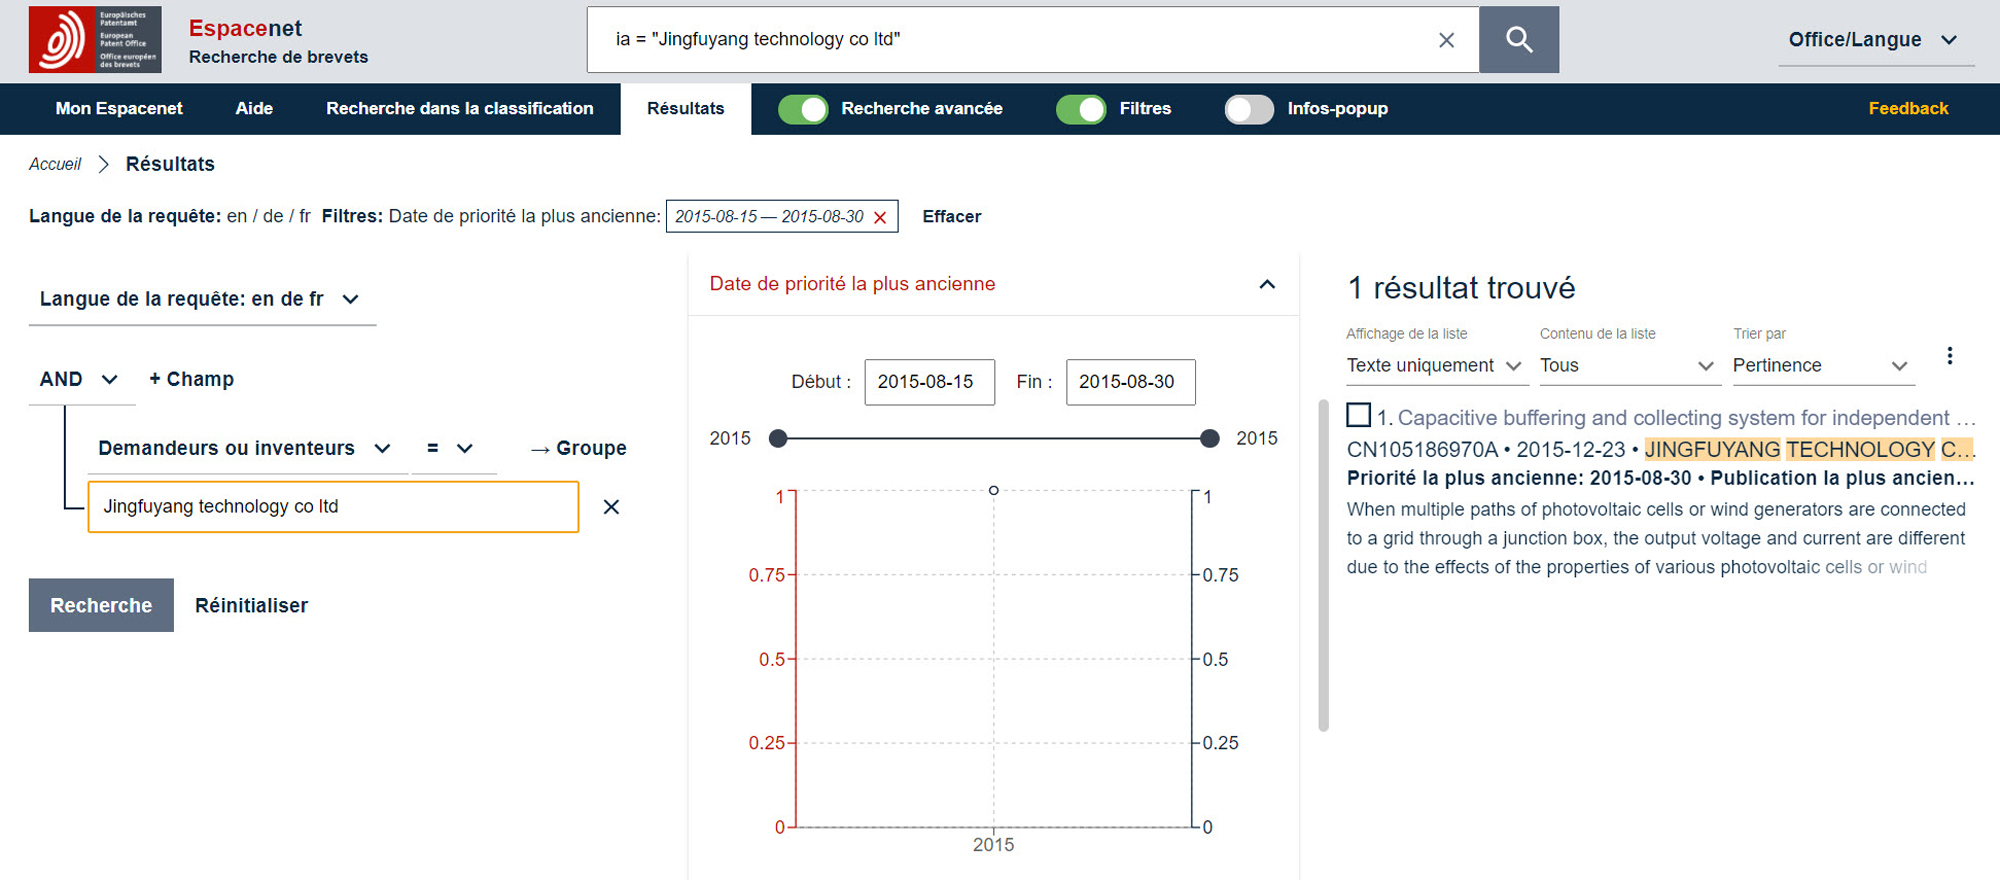
Task: Go to Recherche dans la classification tab
Action: point(459,109)
